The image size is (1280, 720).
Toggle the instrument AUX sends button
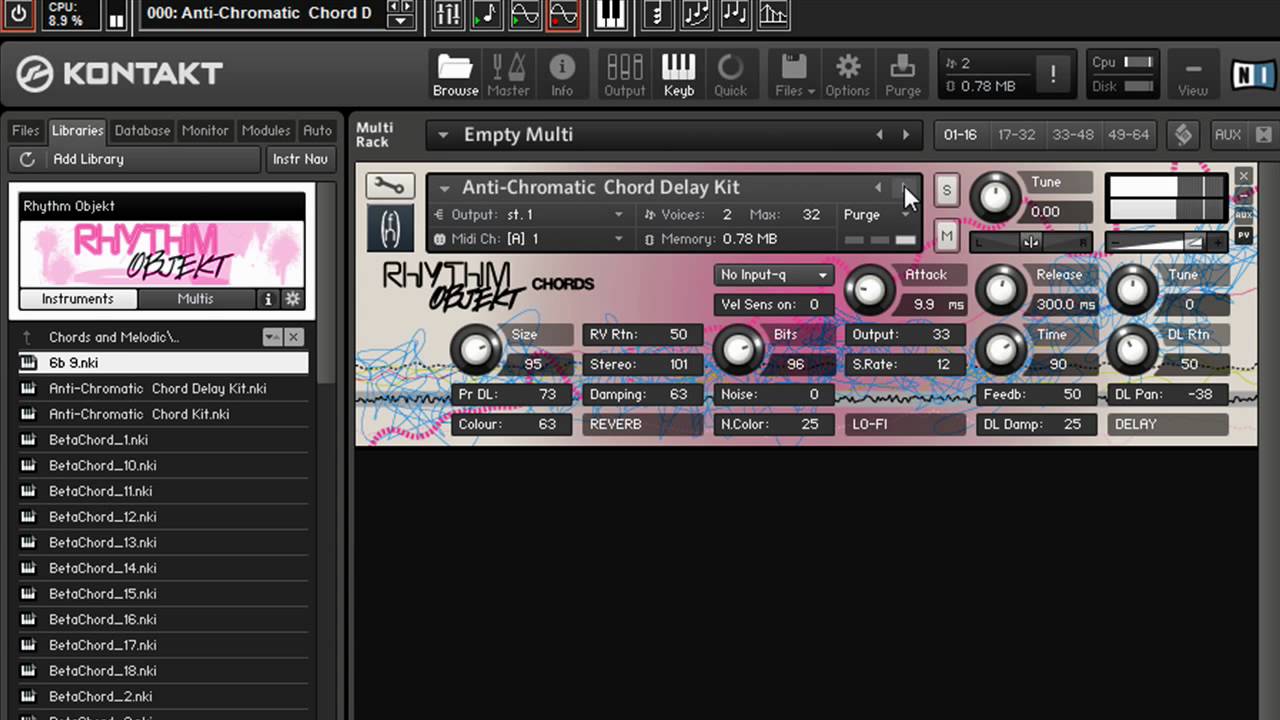pos(1243,214)
